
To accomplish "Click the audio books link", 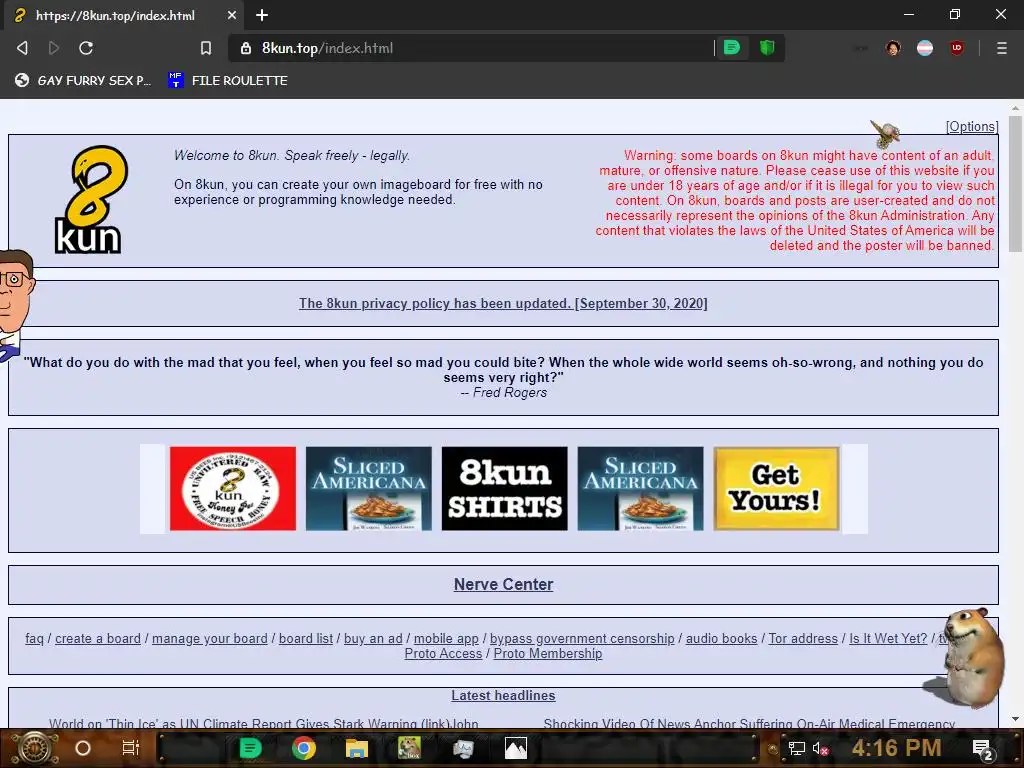I will 722,638.
